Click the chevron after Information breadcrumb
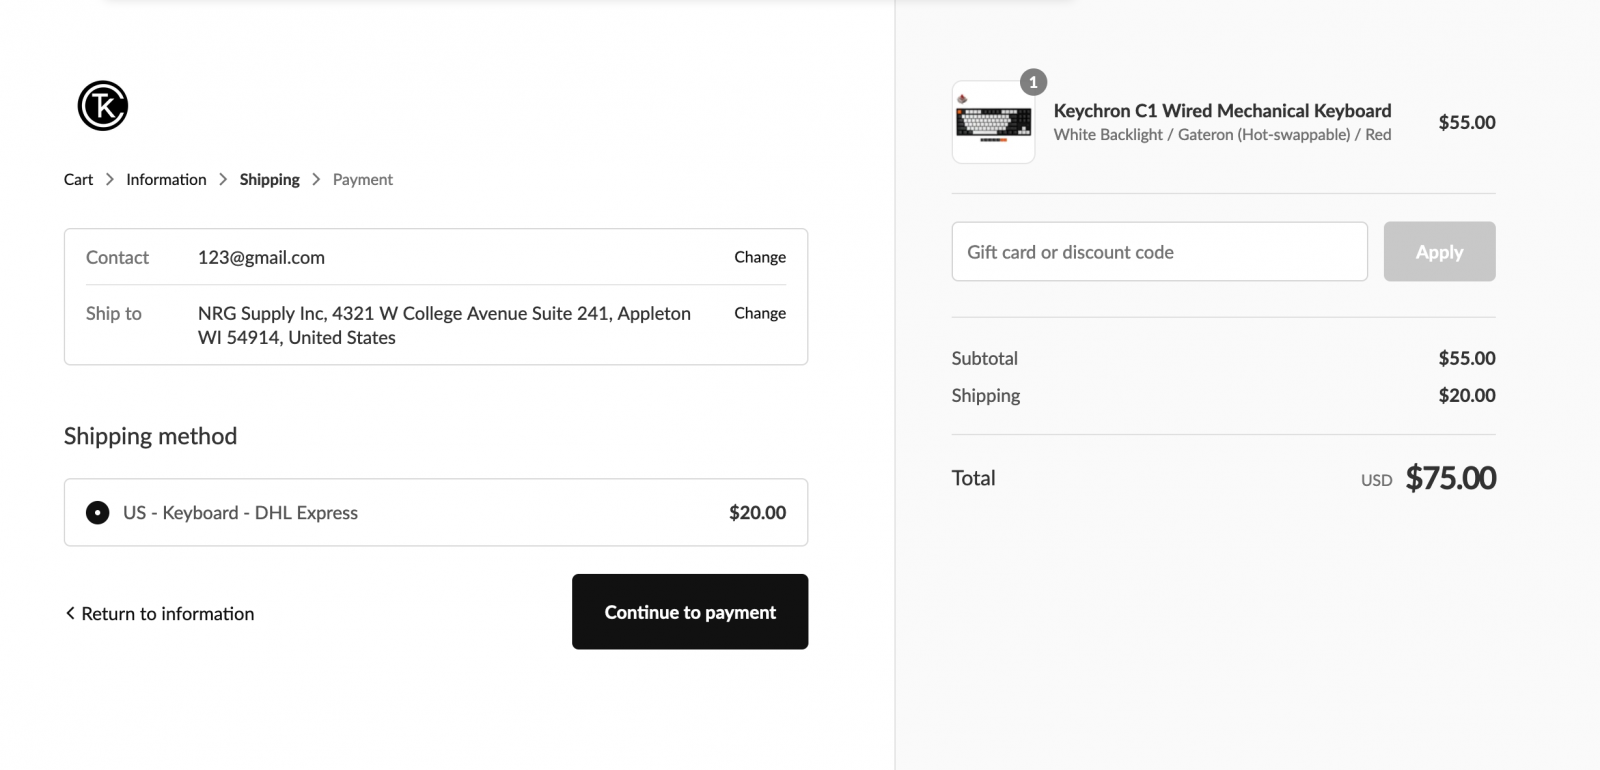The height and width of the screenshot is (770, 1600). [223, 179]
